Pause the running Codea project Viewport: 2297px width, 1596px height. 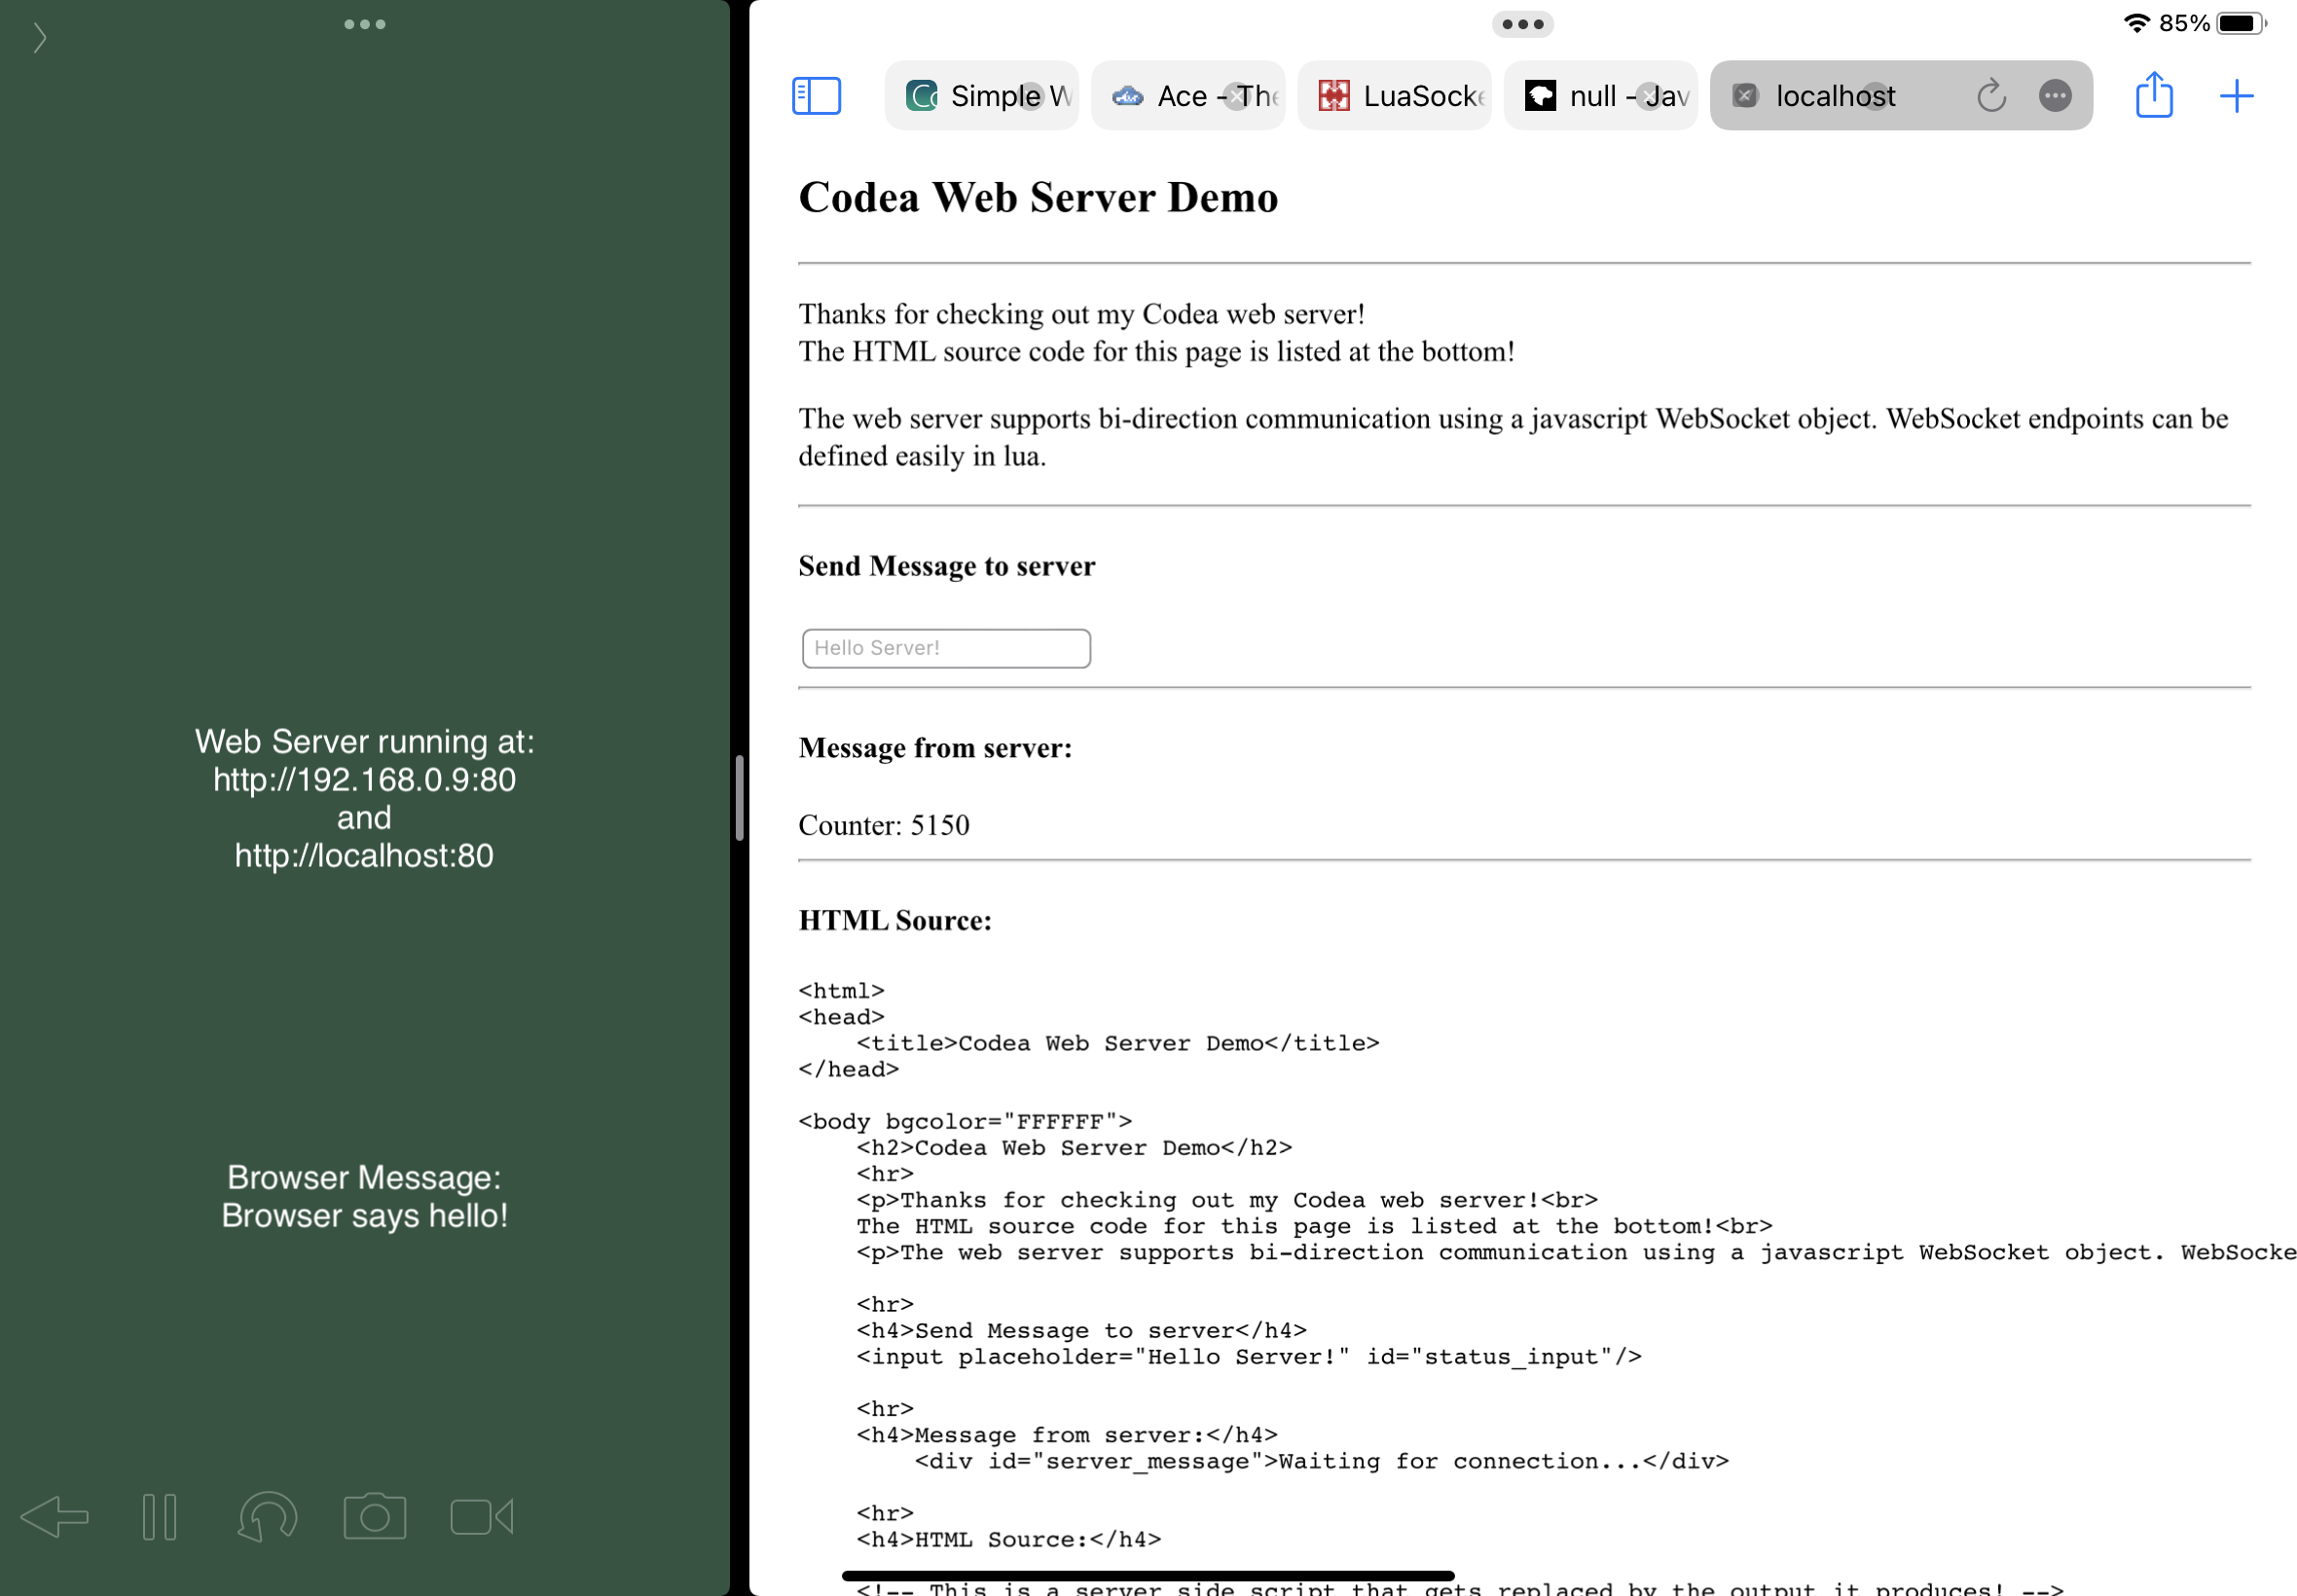pyautogui.click(x=159, y=1517)
